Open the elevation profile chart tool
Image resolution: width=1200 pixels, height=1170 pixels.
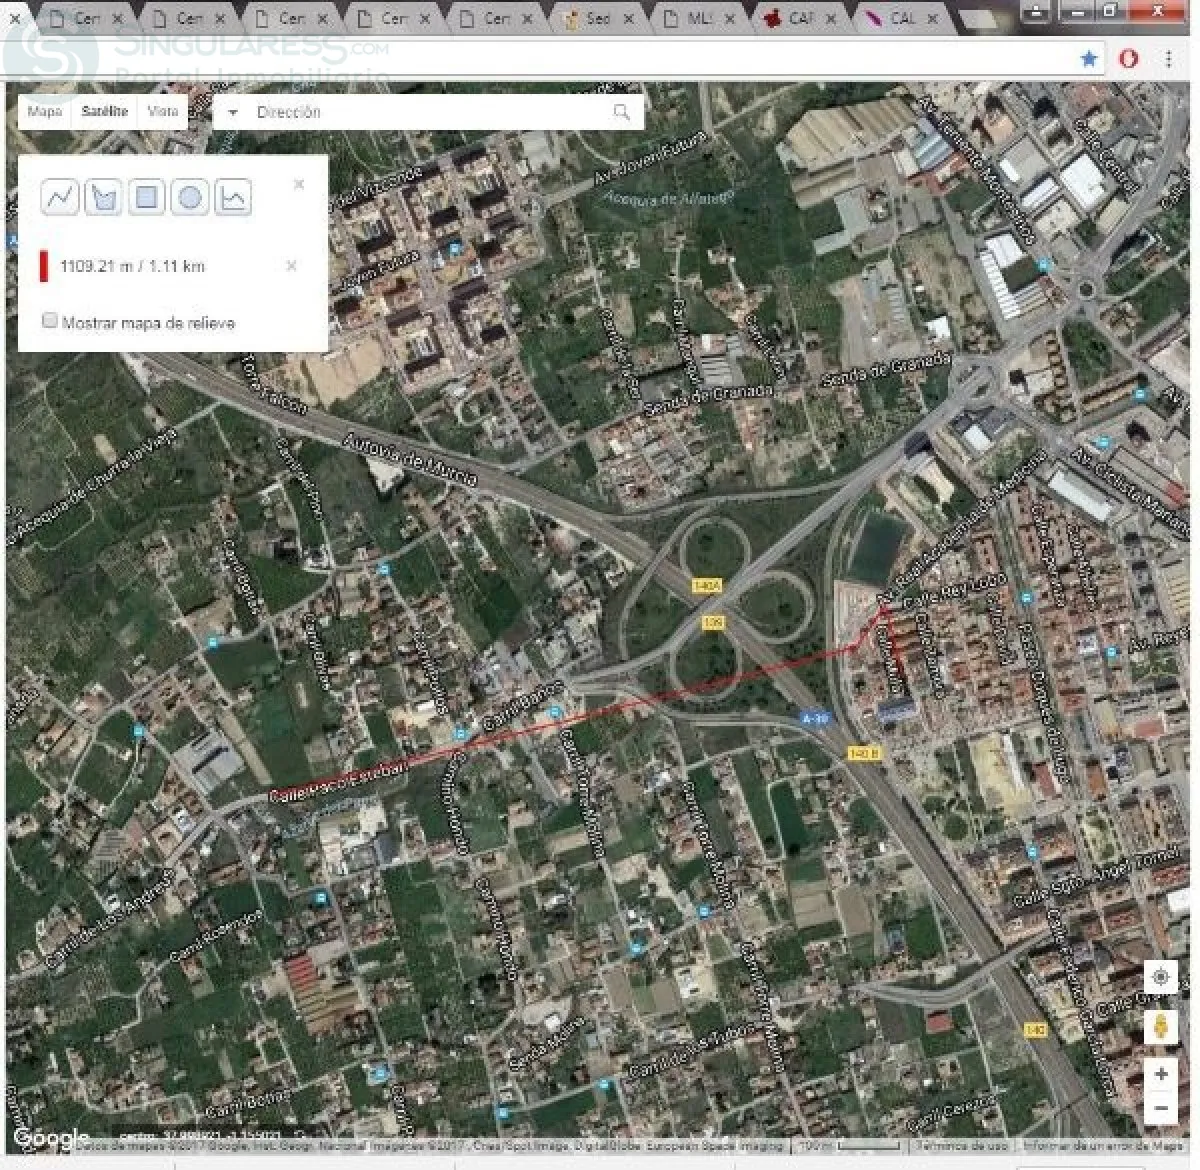232,197
